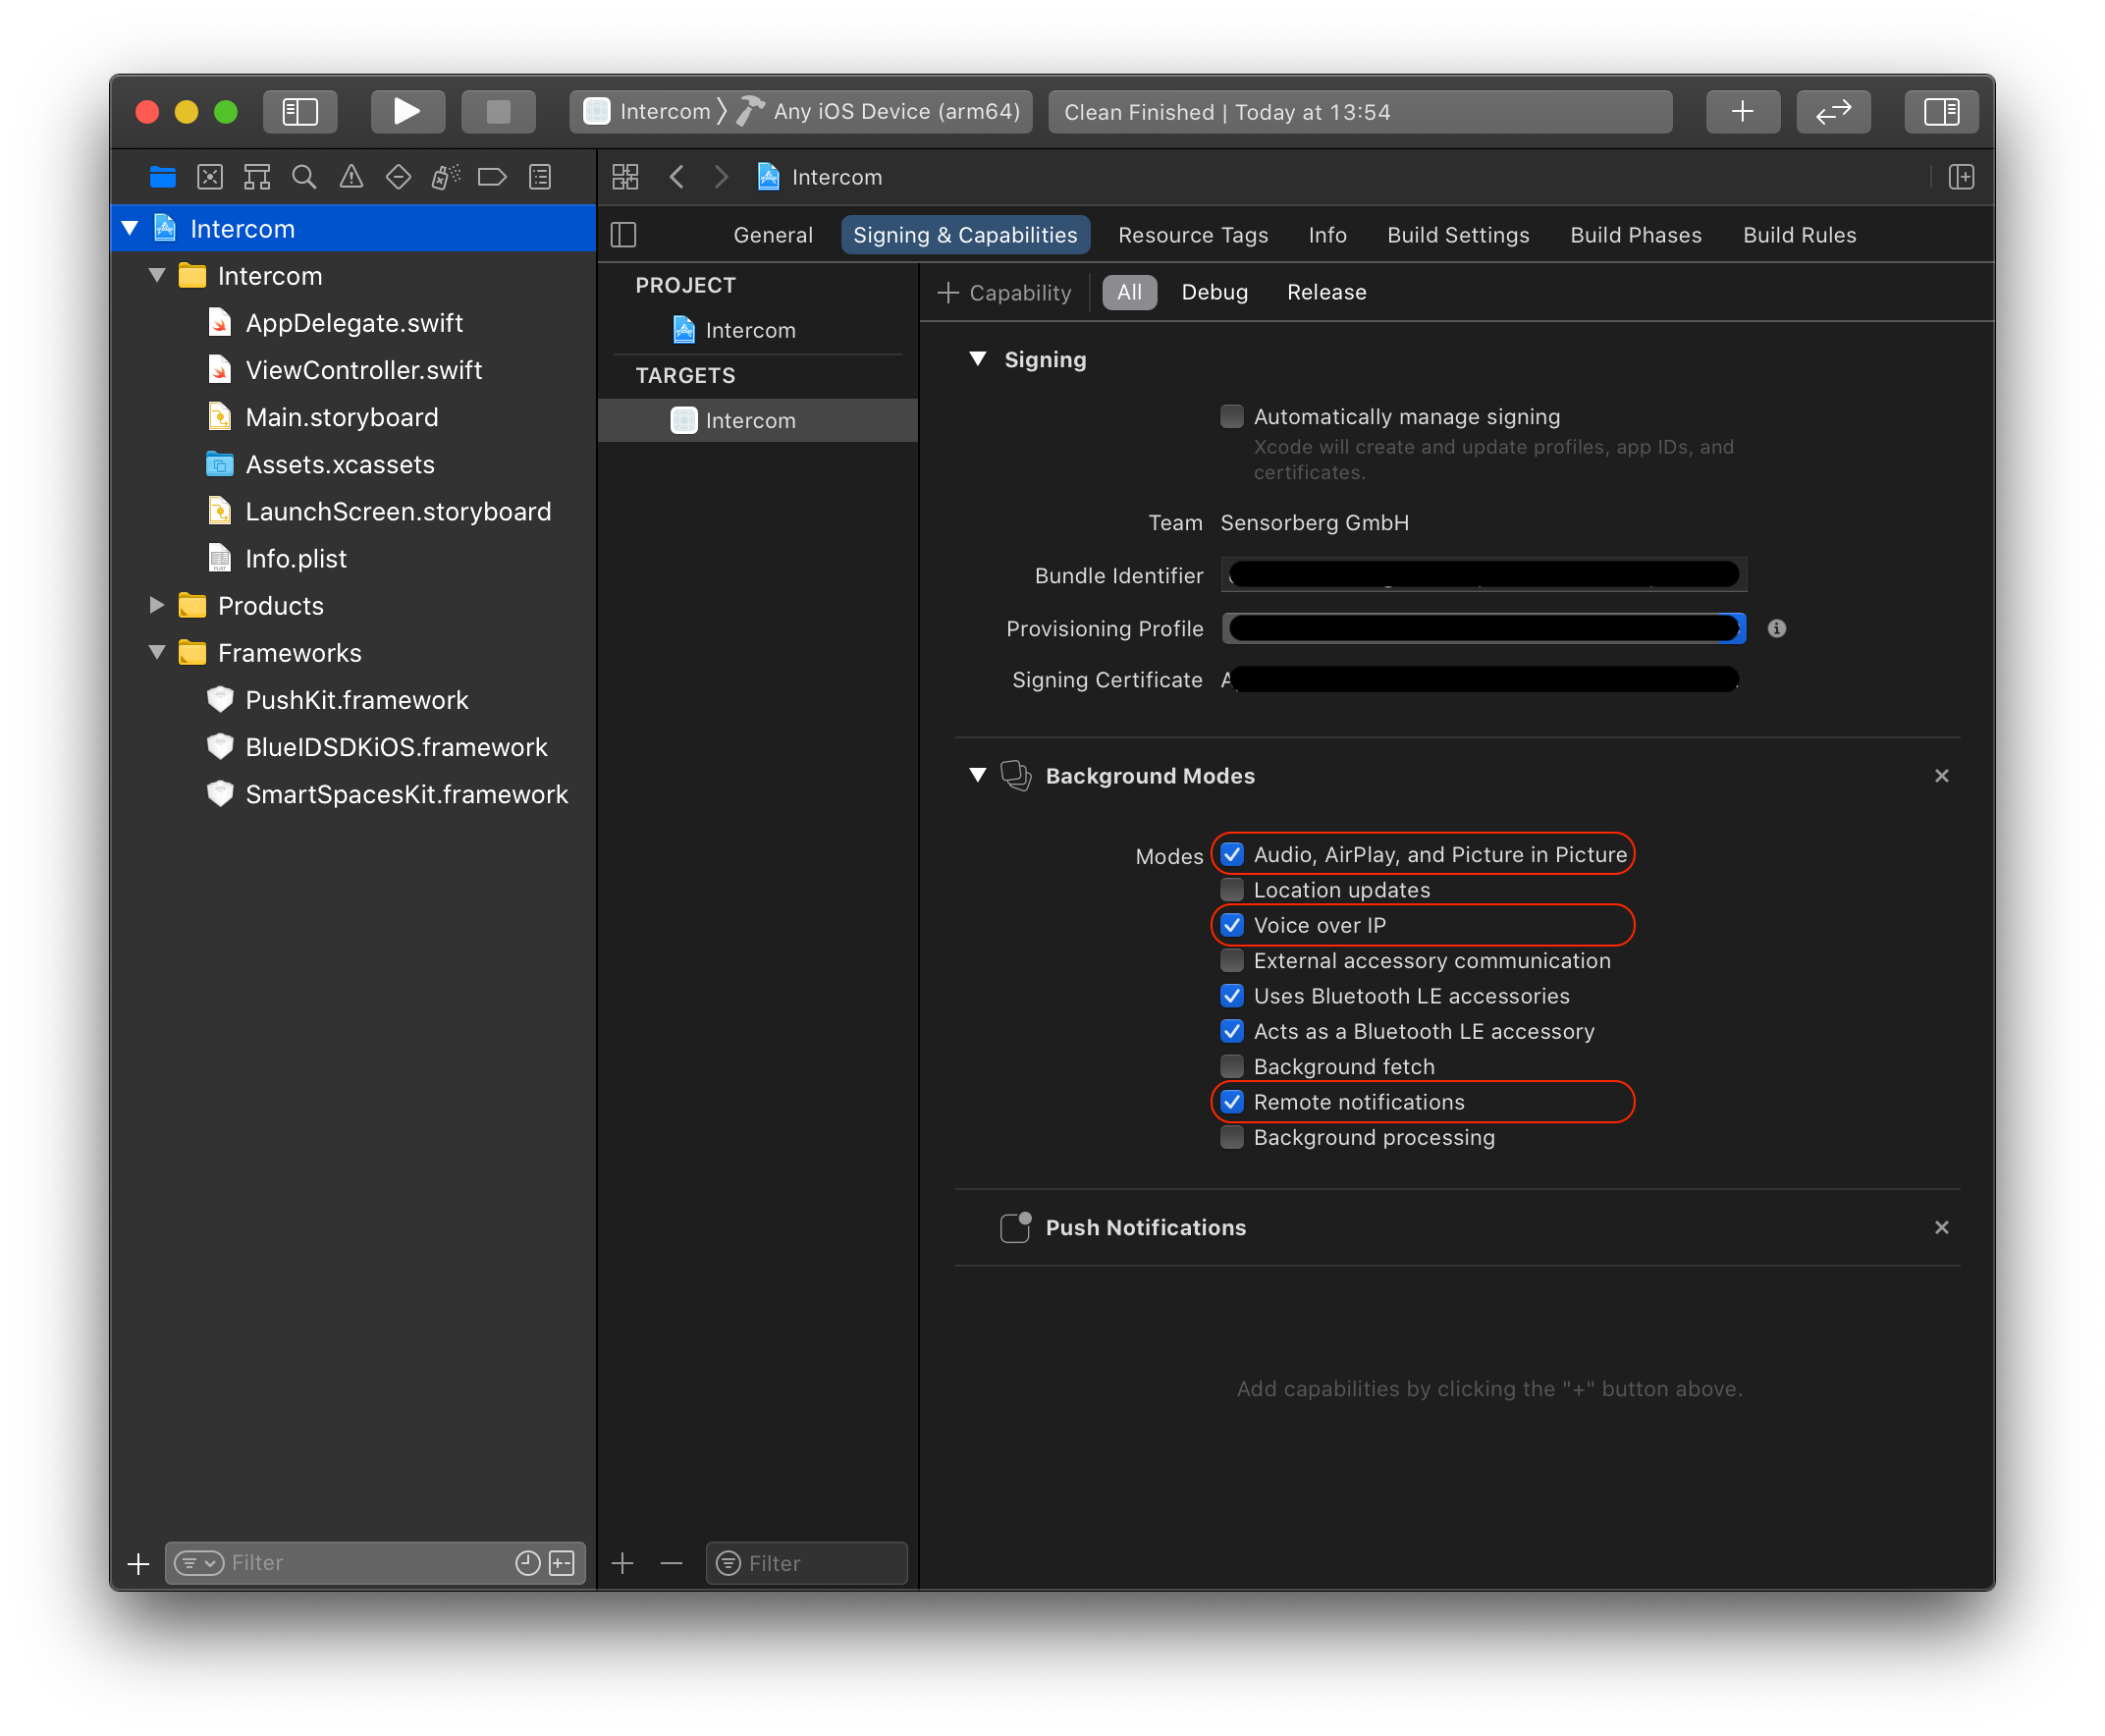The image size is (2105, 1736).
Task: Select the Release configuration filter
Action: point(1326,293)
